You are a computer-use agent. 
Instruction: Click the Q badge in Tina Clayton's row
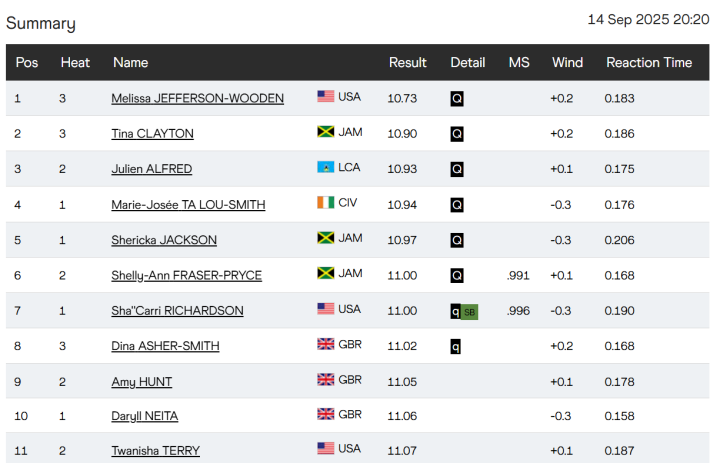pyautogui.click(x=457, y=134)
